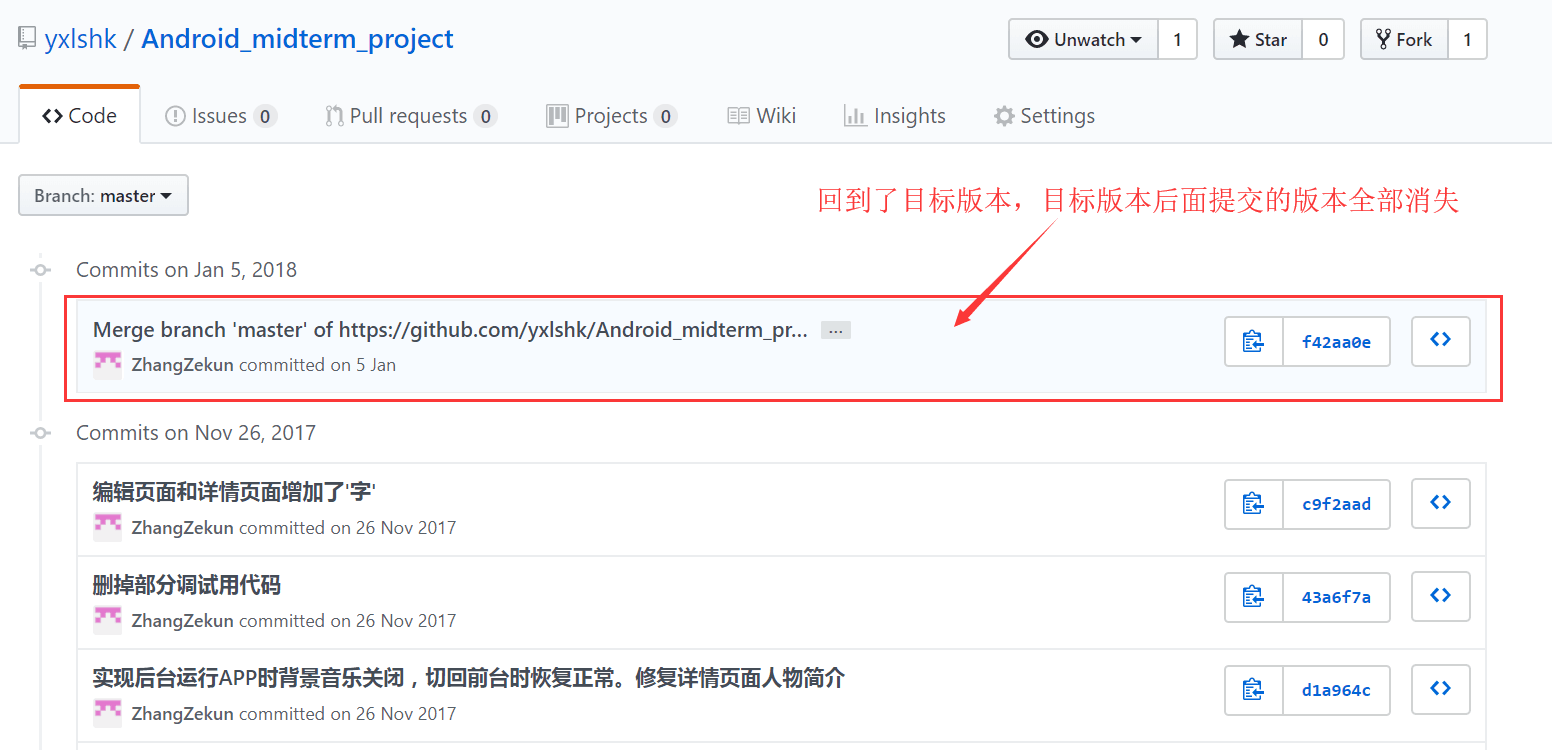The width and height of the screenshot is (1552, 750).
Task: Open the commit titled 删掉部分调试用代码
Action: coord(187,585)
